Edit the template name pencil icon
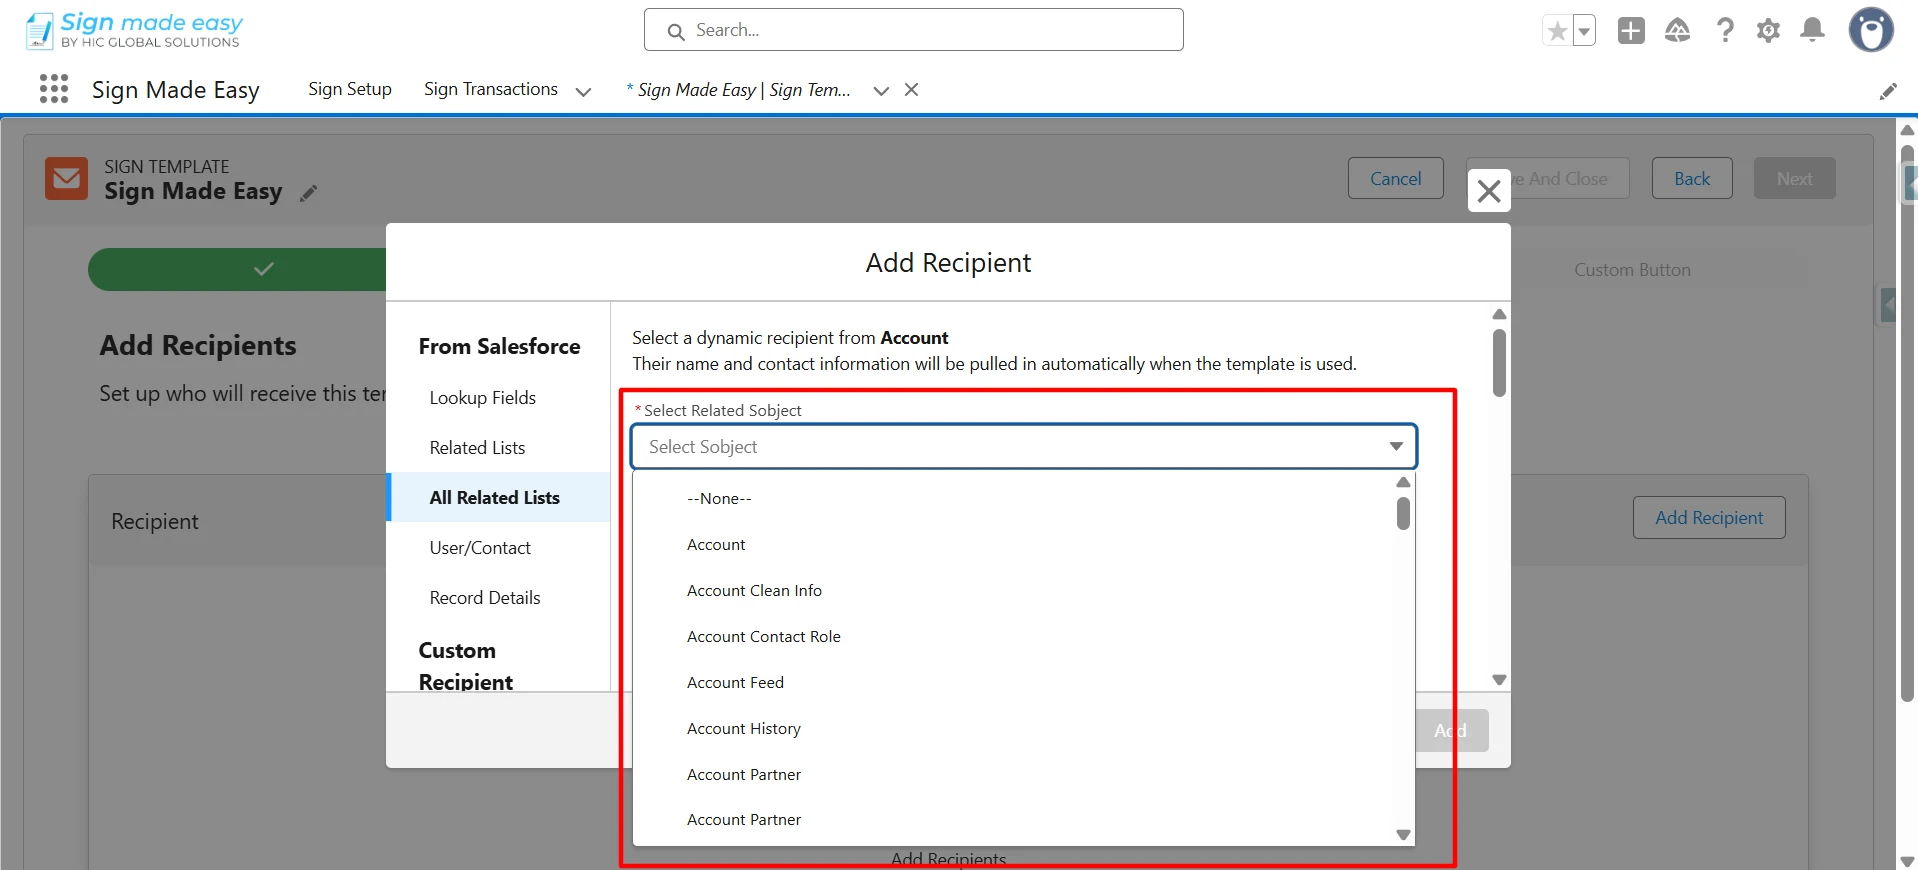 click(x=309, y=193)
